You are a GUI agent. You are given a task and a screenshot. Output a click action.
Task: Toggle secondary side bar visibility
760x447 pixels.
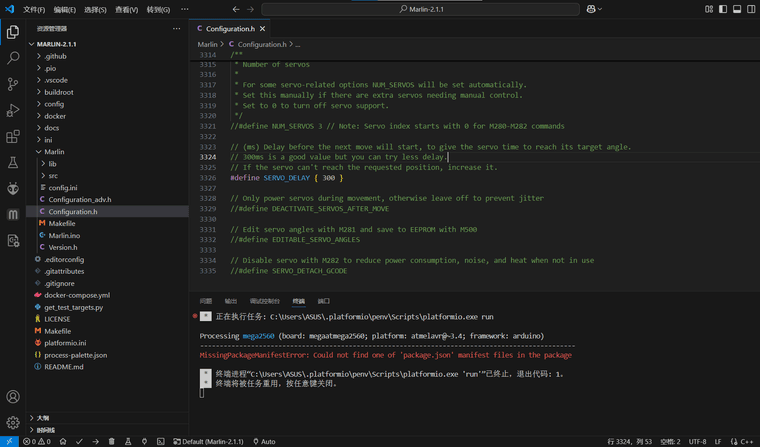pos(751,9)
